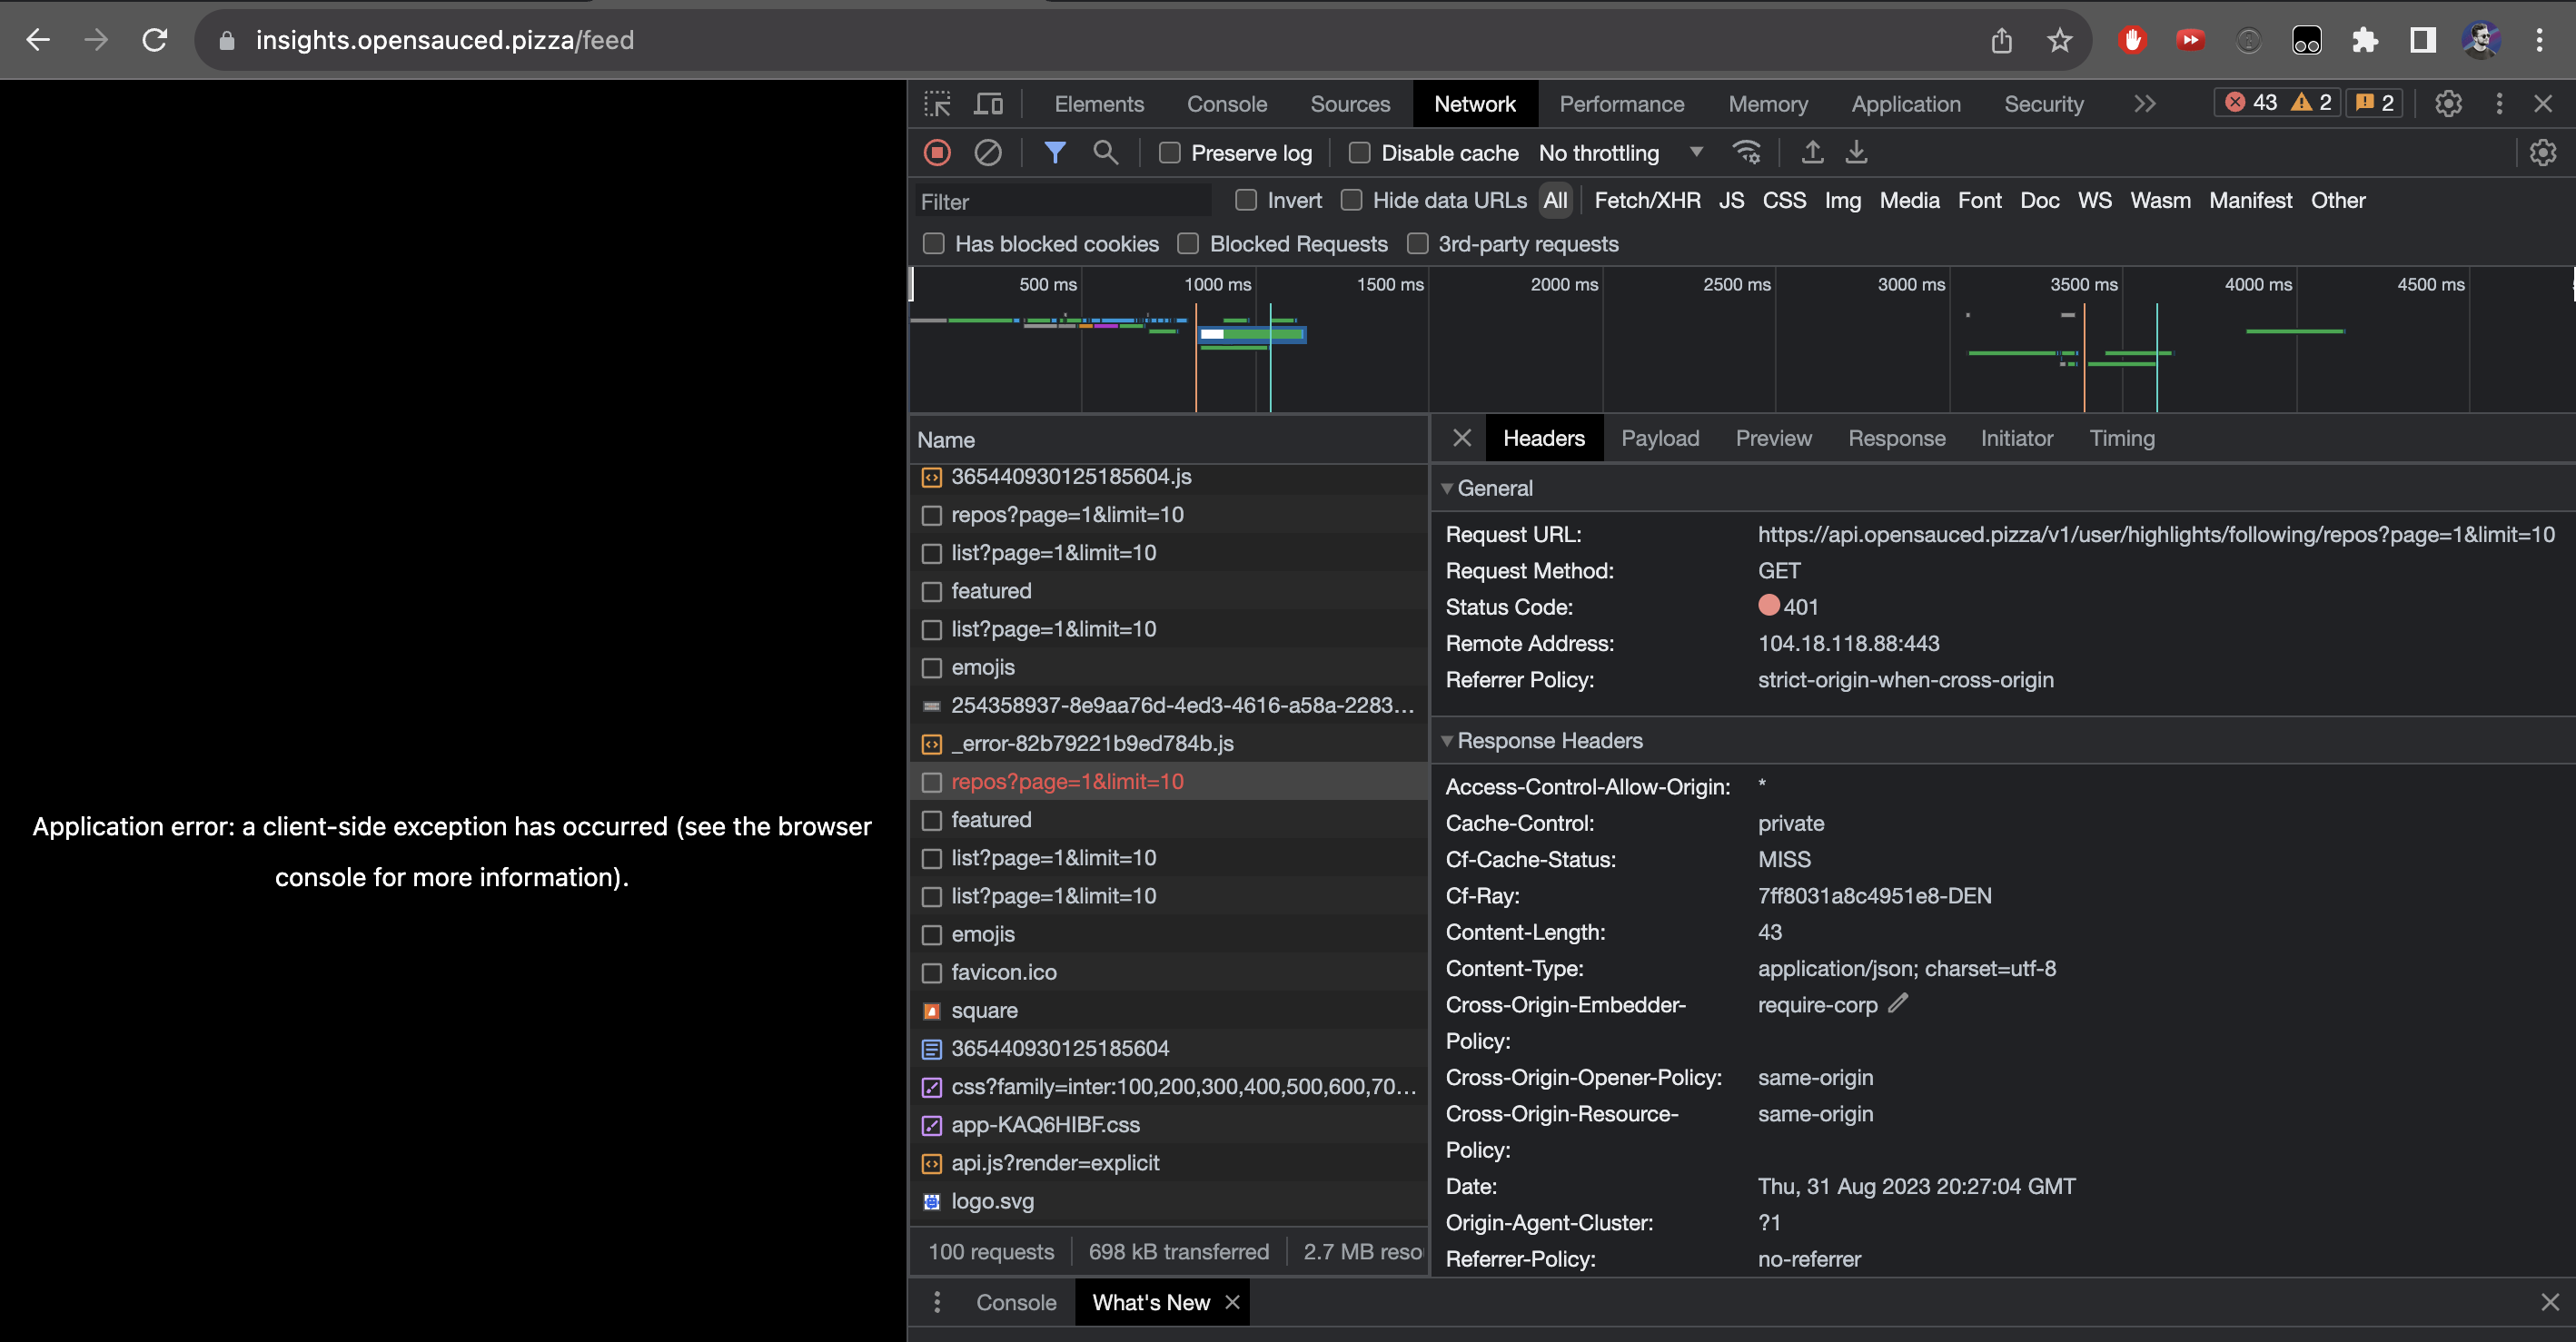2576x1342 pixels.
Task: Open DevTools settings
Action: pyautogui.click(x=2448, y=103)
